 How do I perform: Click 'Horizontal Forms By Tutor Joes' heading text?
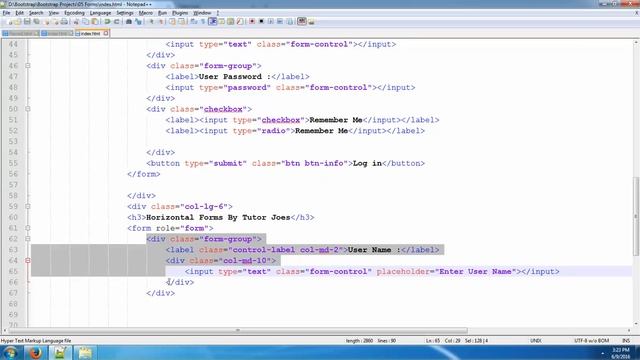218,217
